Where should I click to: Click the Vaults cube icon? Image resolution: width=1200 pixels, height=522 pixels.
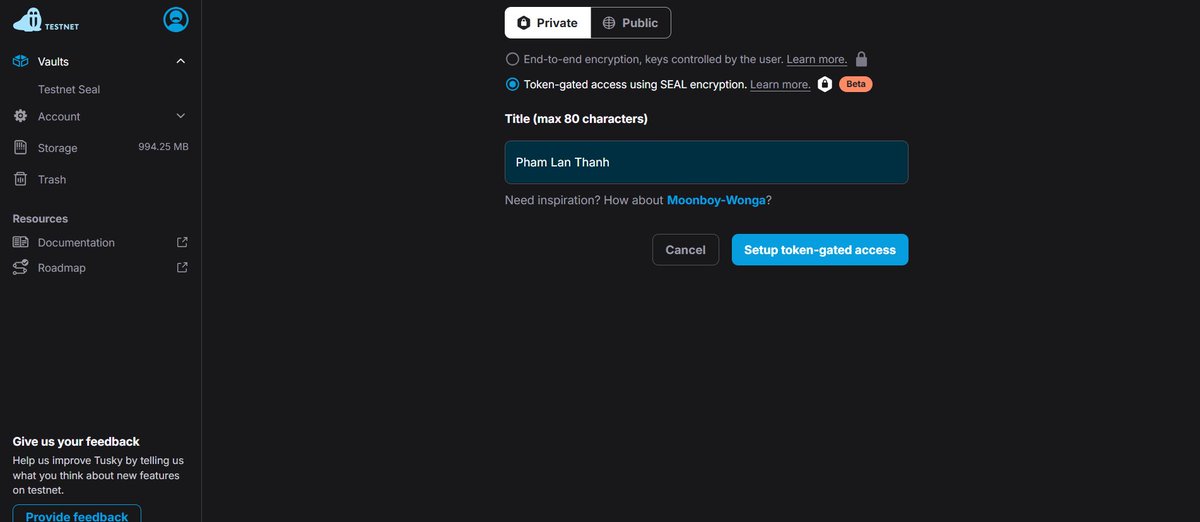click(20, 62)
